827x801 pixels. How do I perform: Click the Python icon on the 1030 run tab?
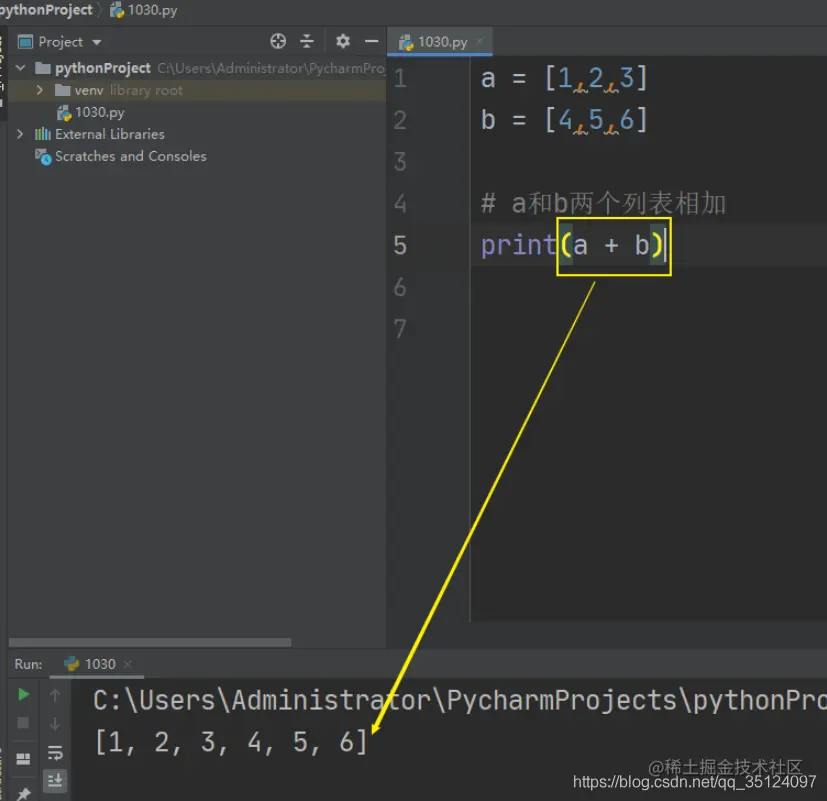(x=71, y=664)
